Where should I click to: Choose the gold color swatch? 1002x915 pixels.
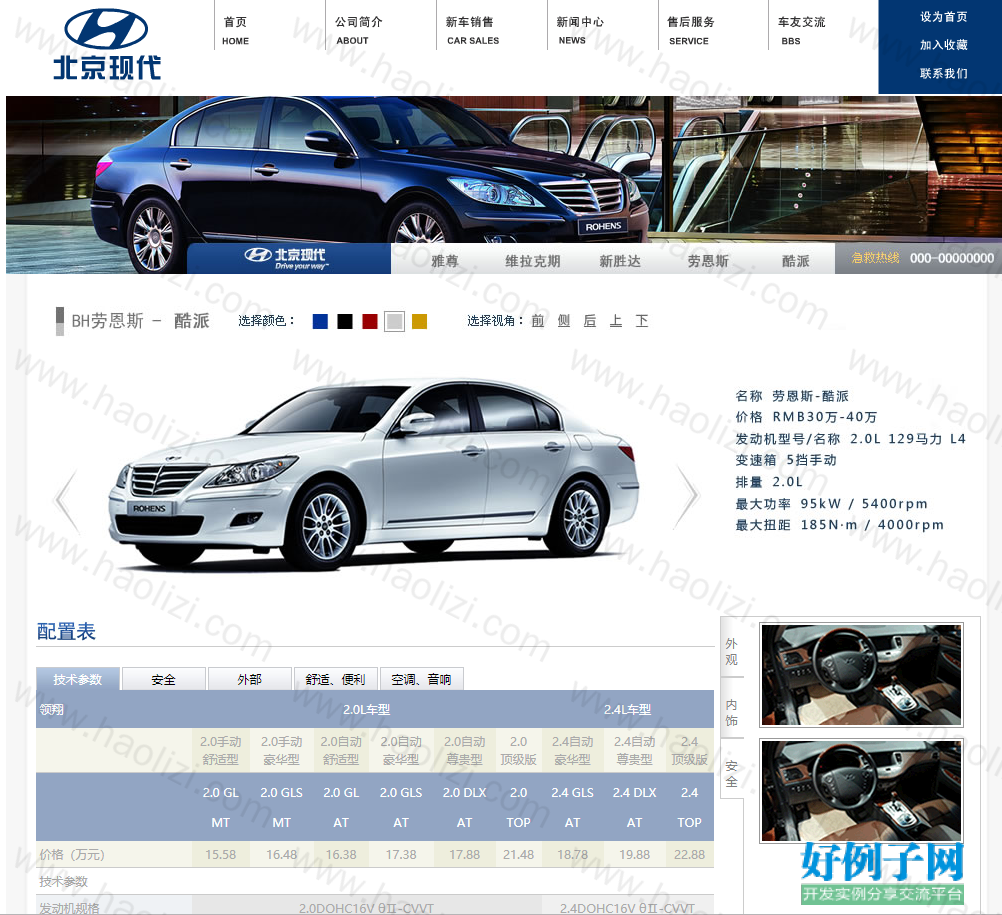point(419,321)
